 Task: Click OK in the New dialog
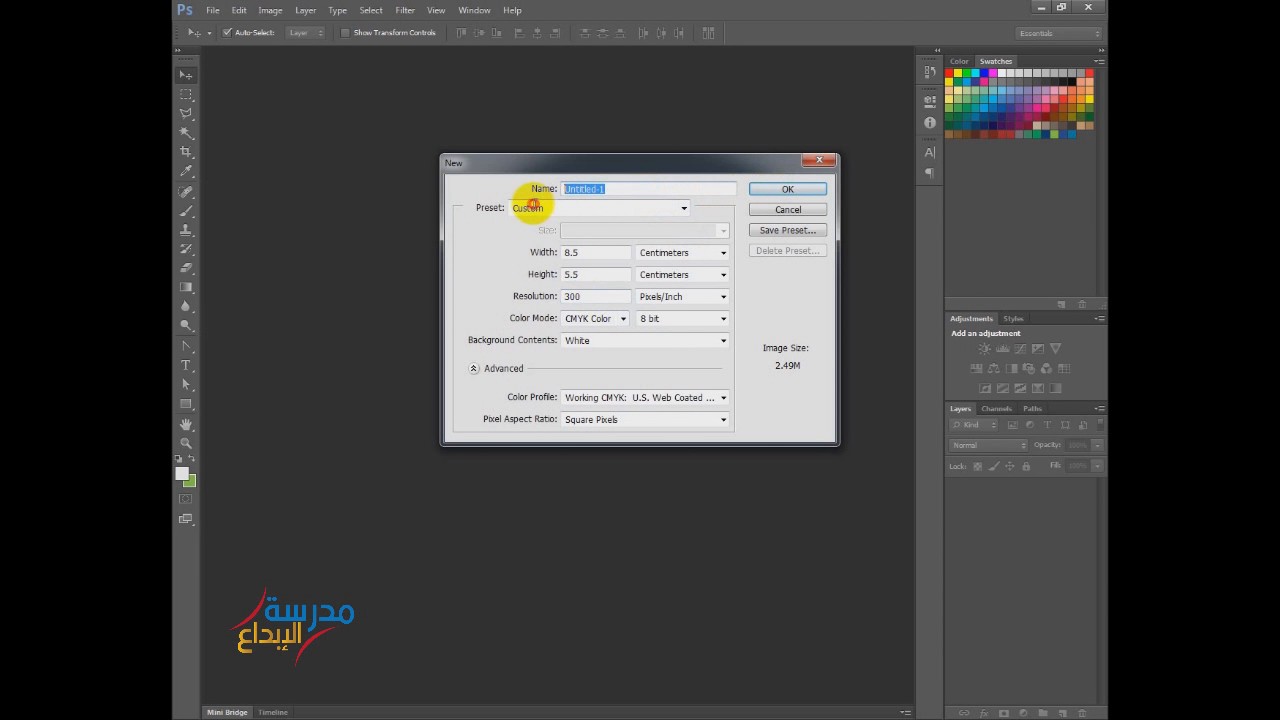click(x=788, y=189)
